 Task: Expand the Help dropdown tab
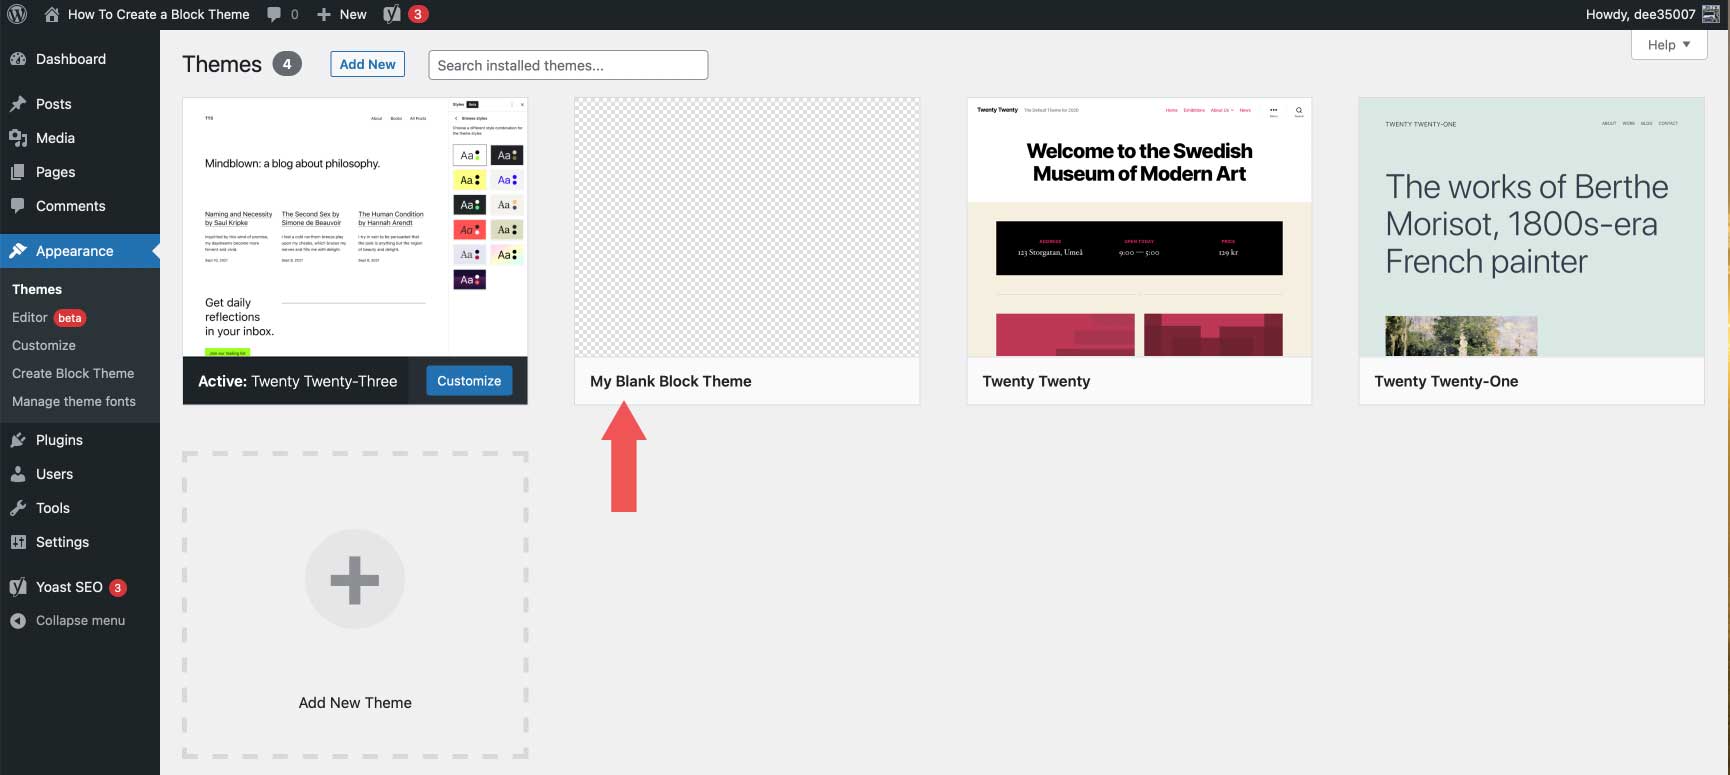pyautogui.click(x=1669, y=45)
